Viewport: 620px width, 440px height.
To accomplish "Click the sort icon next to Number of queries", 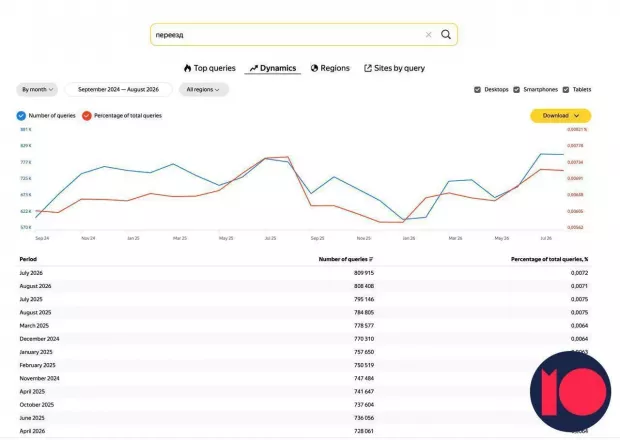I will pos(371,259).
